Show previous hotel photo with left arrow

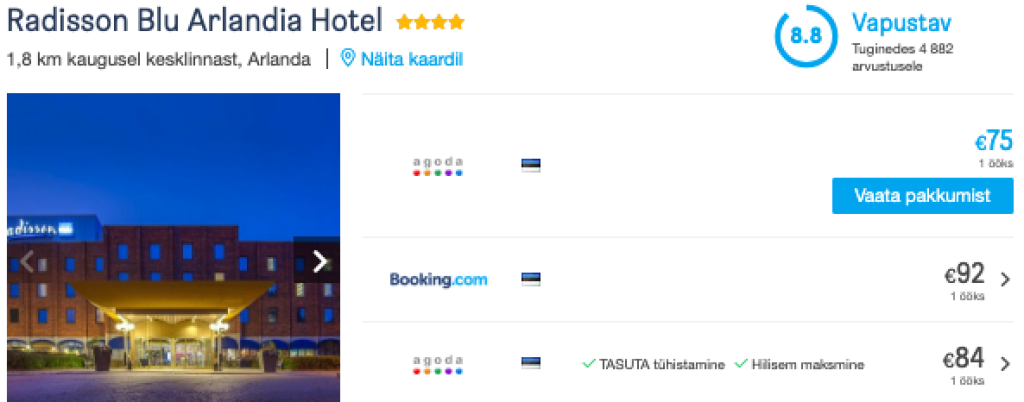(27, 261)
